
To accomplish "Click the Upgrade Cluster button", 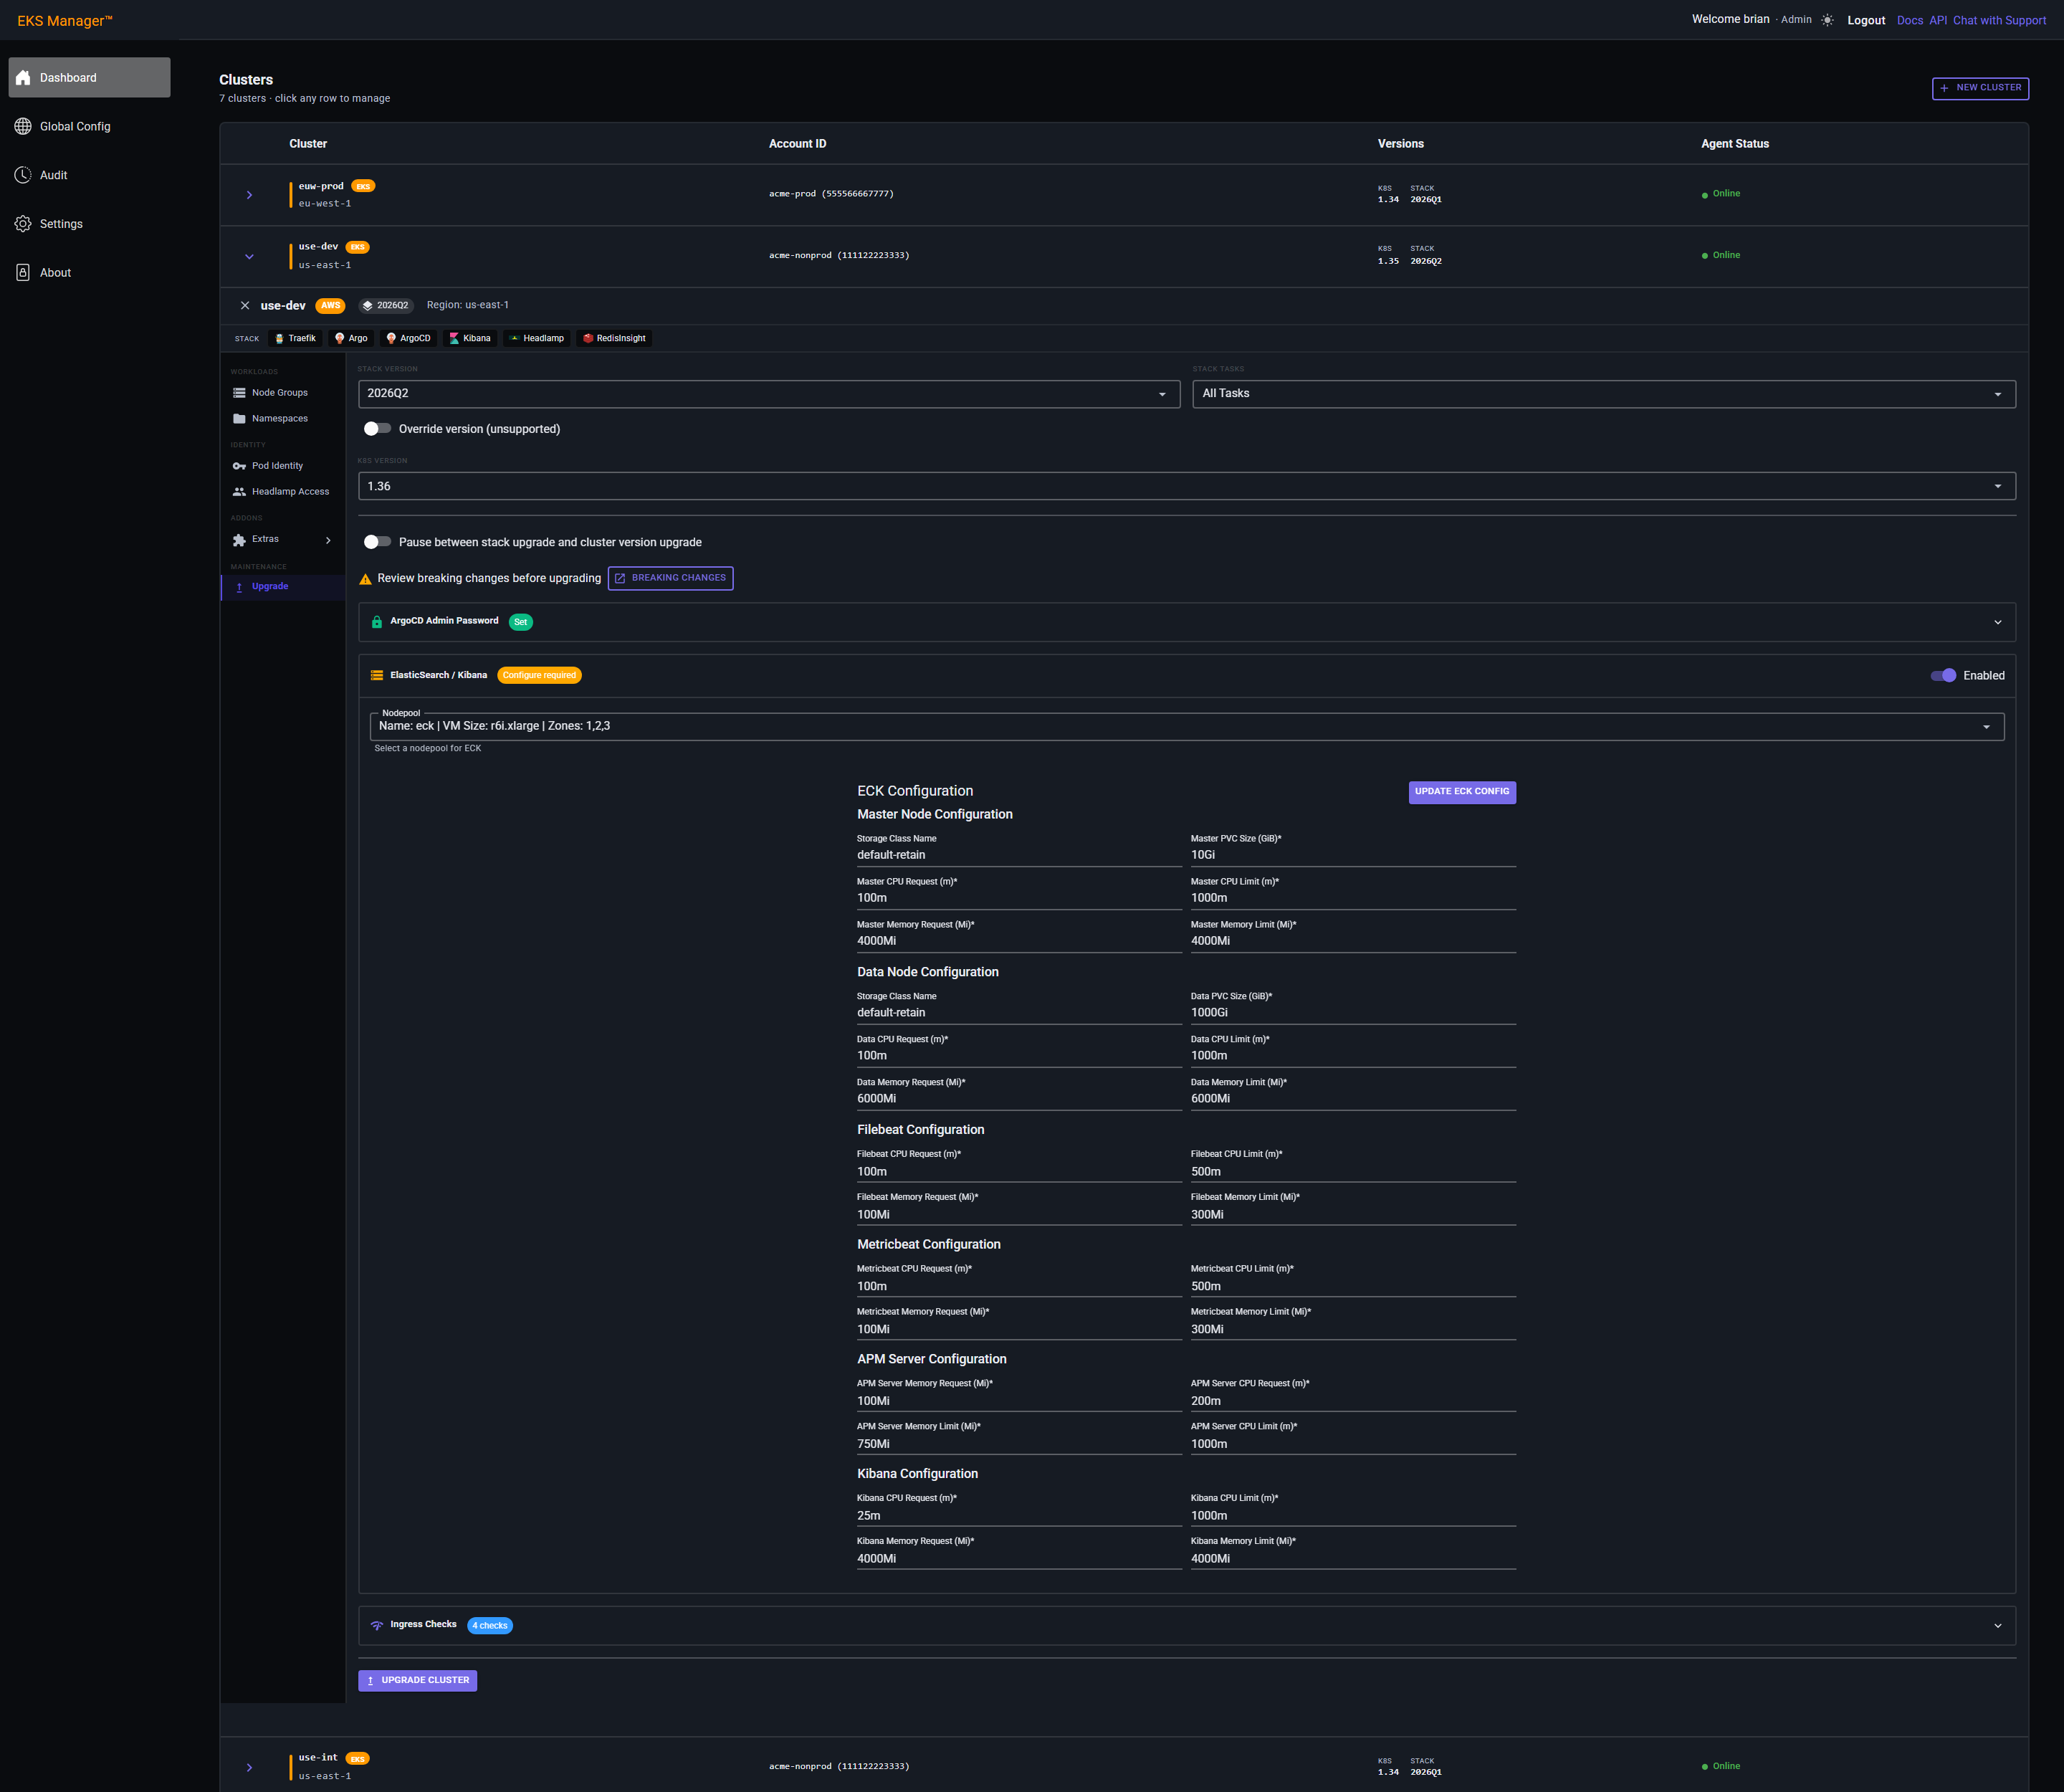I will click(x=417, y=1680).
